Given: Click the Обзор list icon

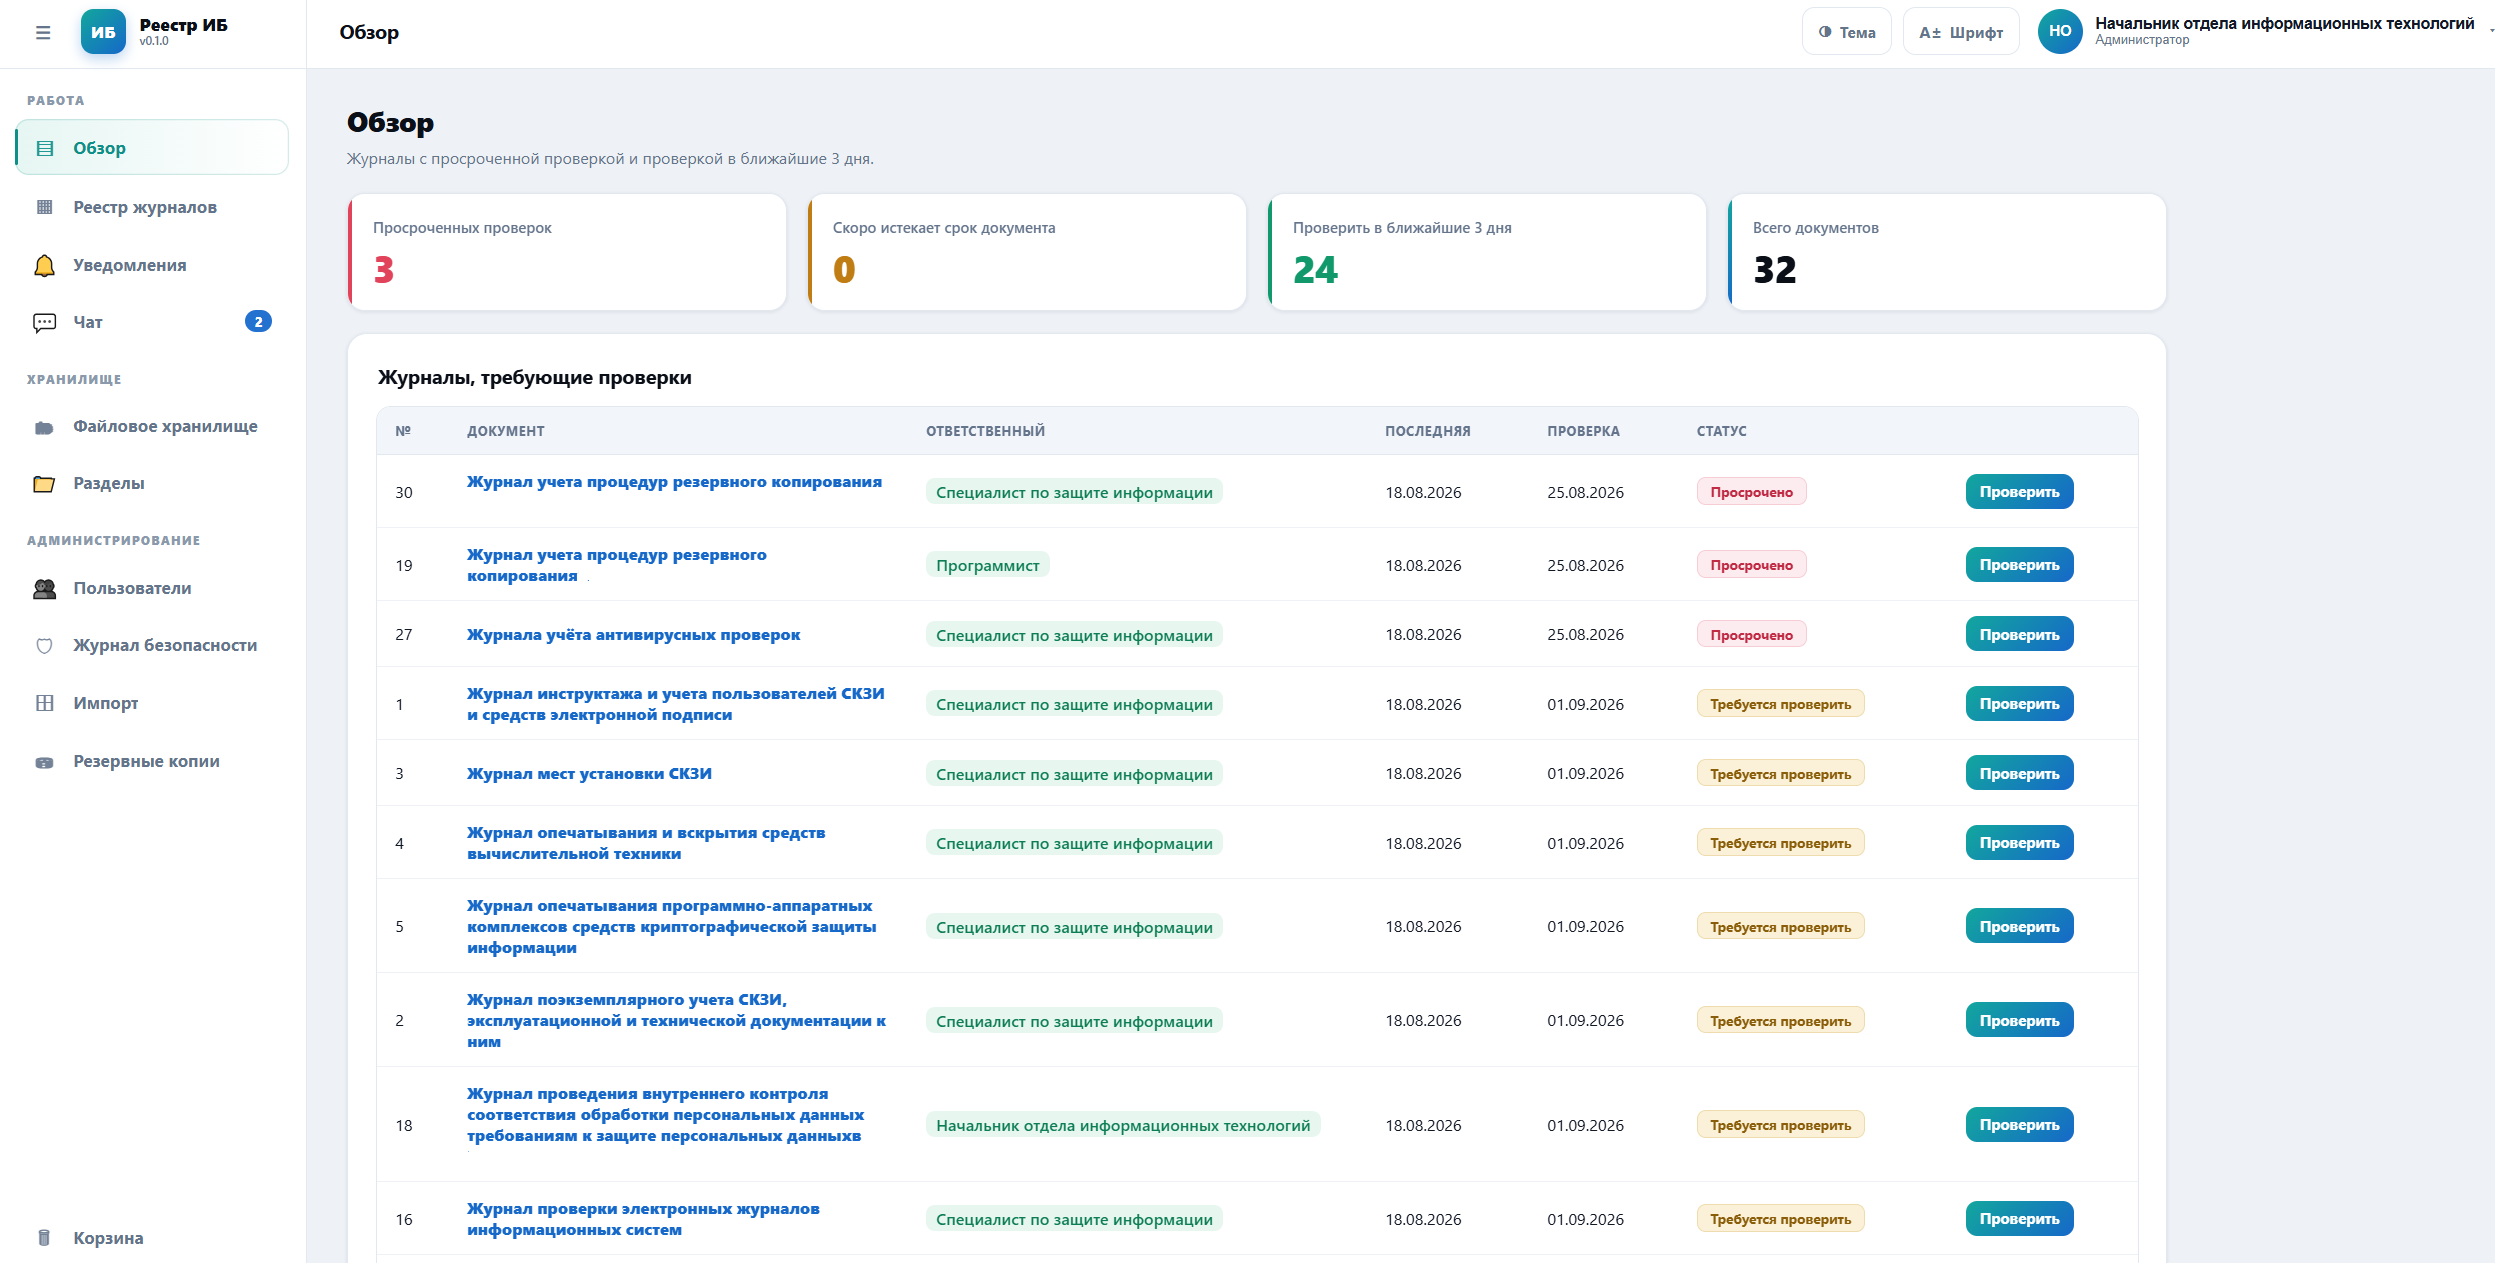Looking at the screenshot, I should (x=45, y=148).
